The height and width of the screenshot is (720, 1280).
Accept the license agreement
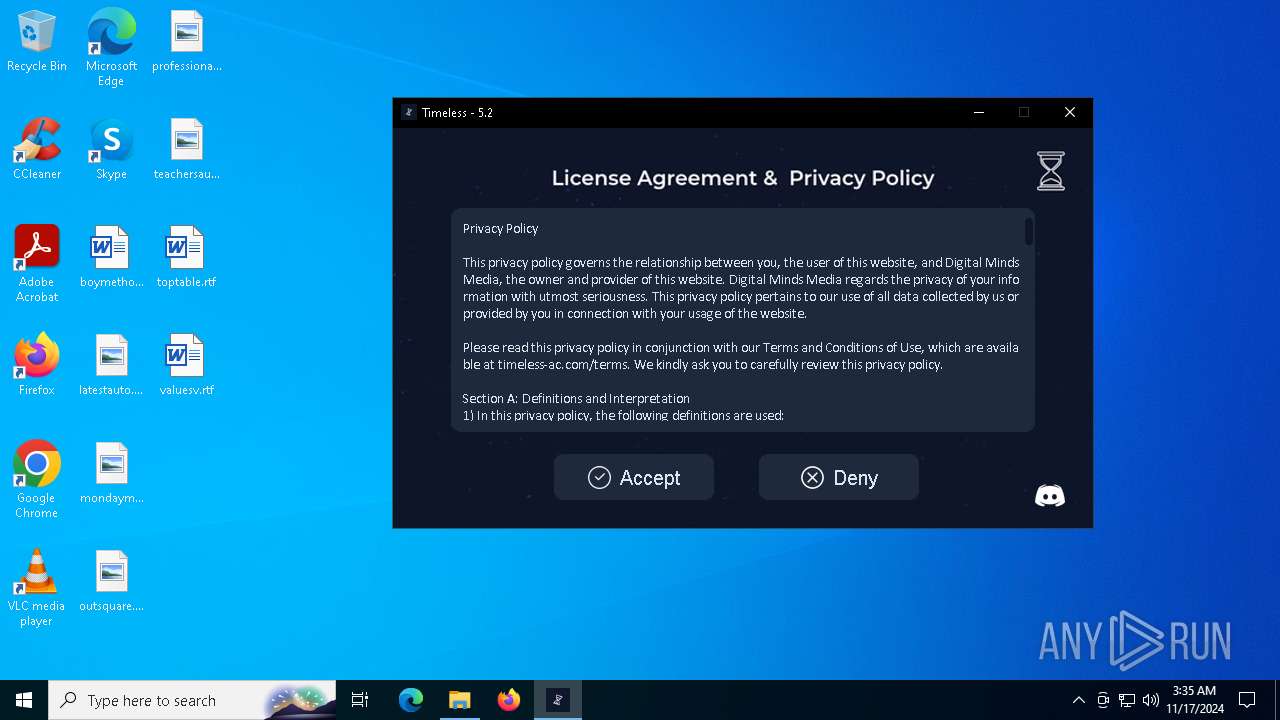pyautogui.click(x=634, y=477)
